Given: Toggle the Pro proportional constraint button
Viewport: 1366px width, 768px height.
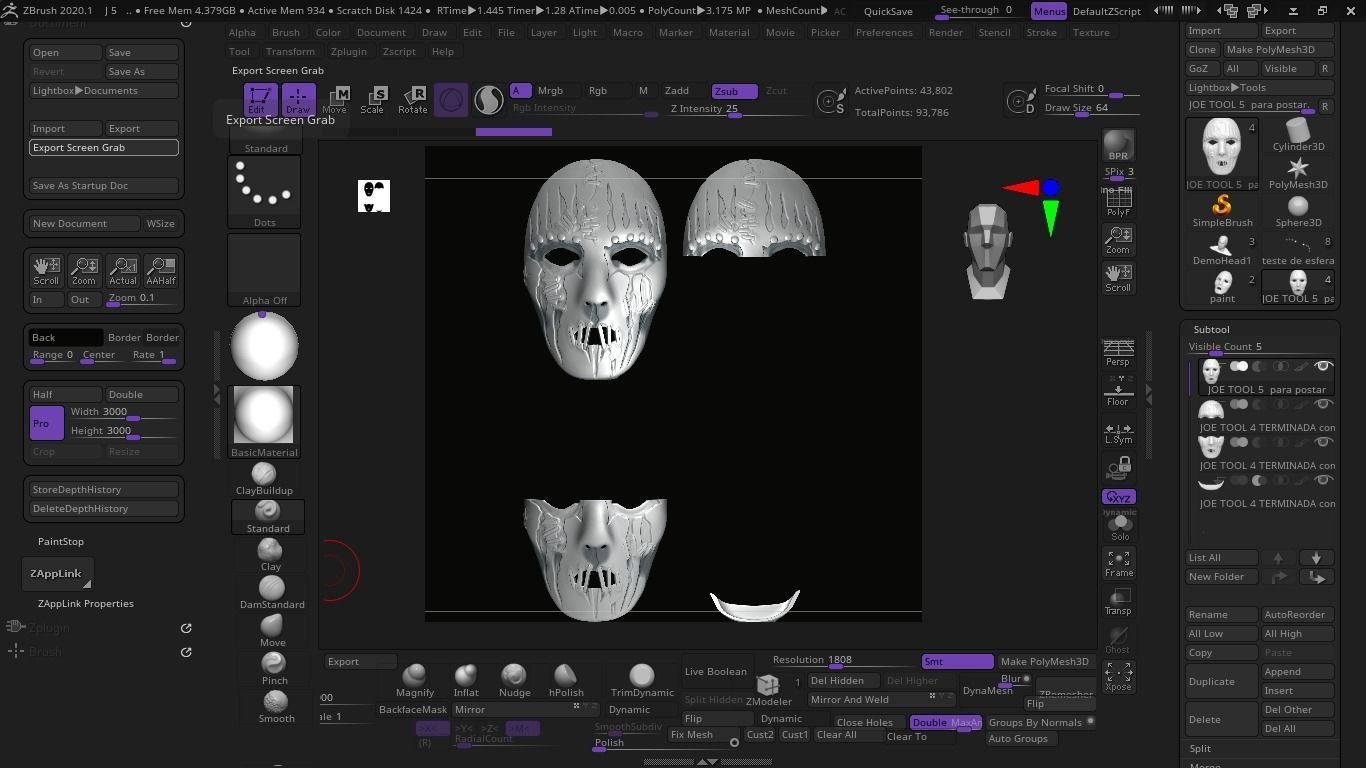Looking at the screenshot, I should [x=47, y=423].
